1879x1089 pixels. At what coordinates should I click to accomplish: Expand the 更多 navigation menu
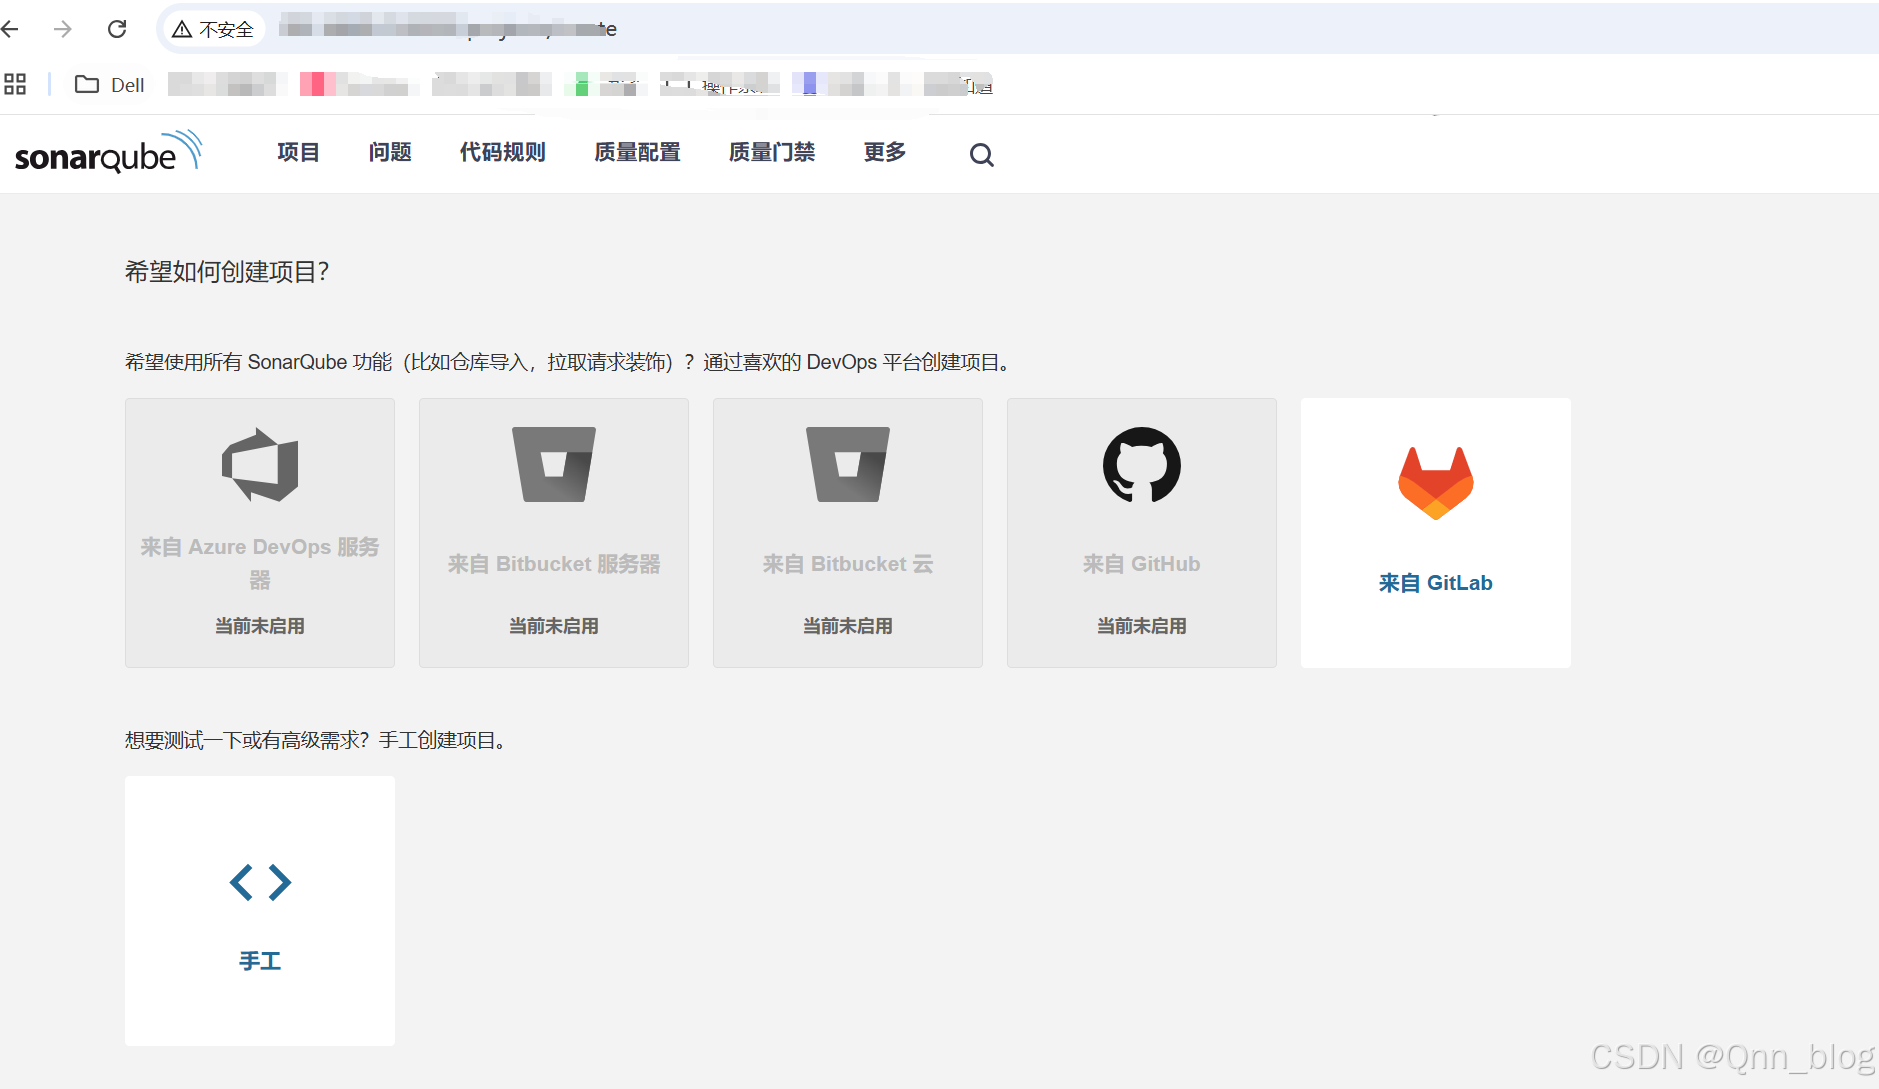click(884, 152)
